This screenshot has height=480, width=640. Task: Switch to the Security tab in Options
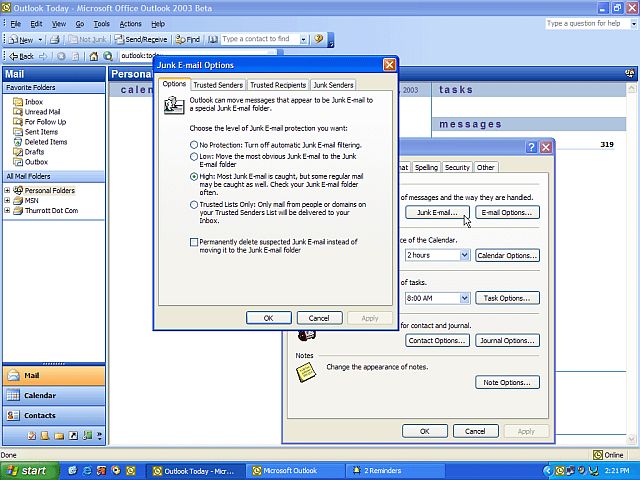[x=457, y=167]
